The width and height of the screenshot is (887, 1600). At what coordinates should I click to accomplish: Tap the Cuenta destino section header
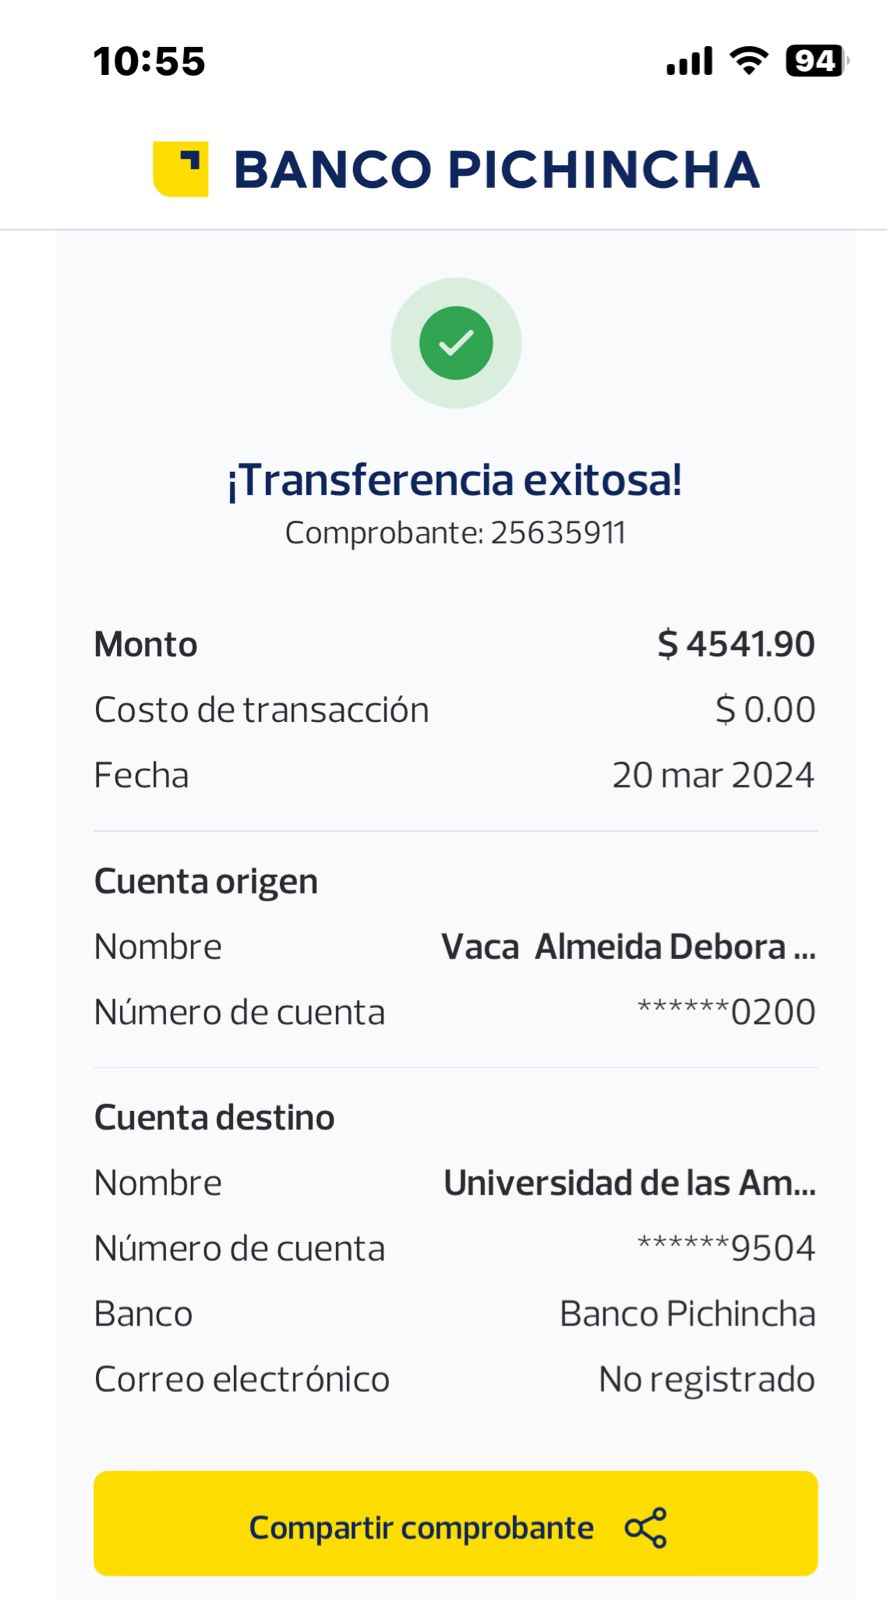pyautogui.click(x=214, y=1117)
